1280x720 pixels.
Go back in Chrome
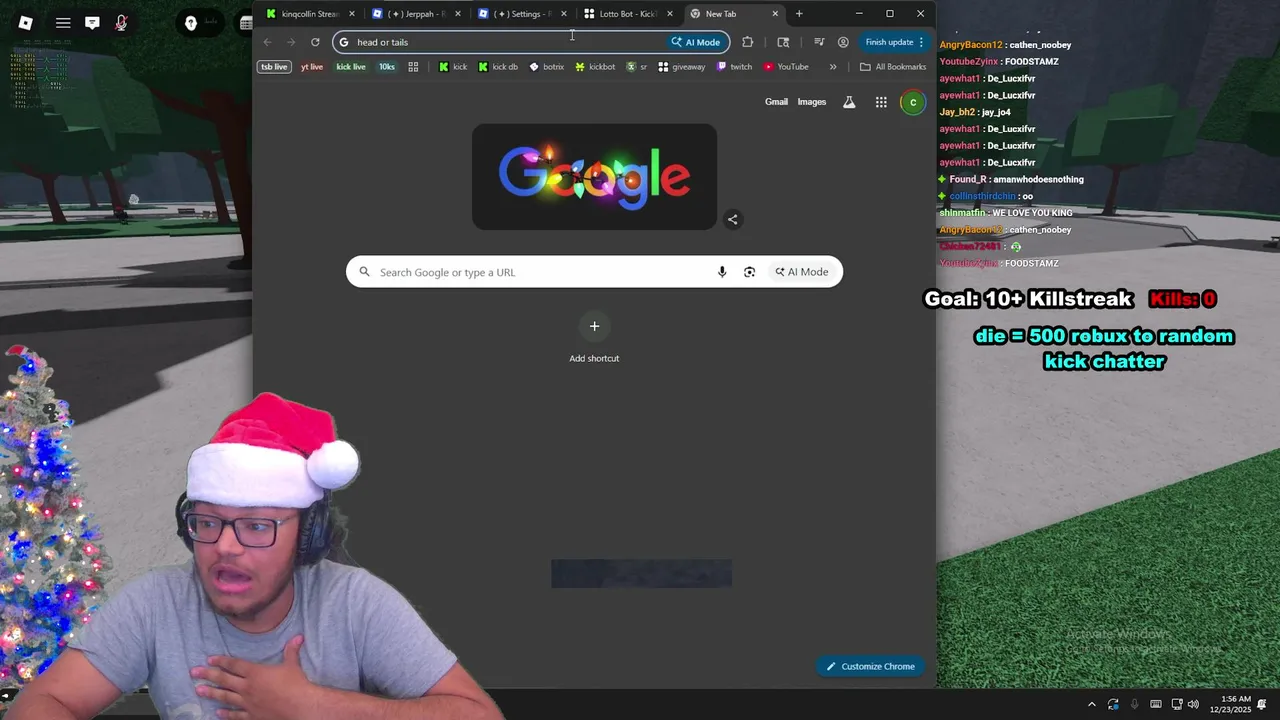tap(267, 42)
